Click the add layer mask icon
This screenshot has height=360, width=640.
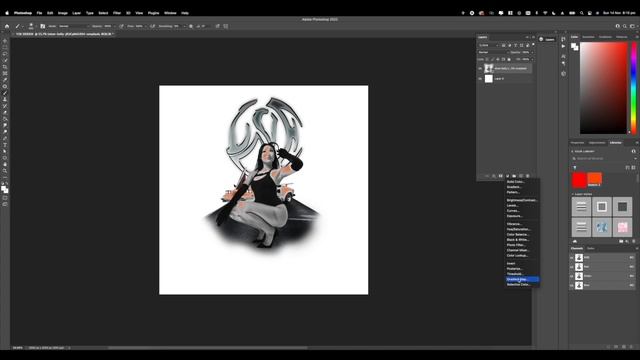(500, 176)
